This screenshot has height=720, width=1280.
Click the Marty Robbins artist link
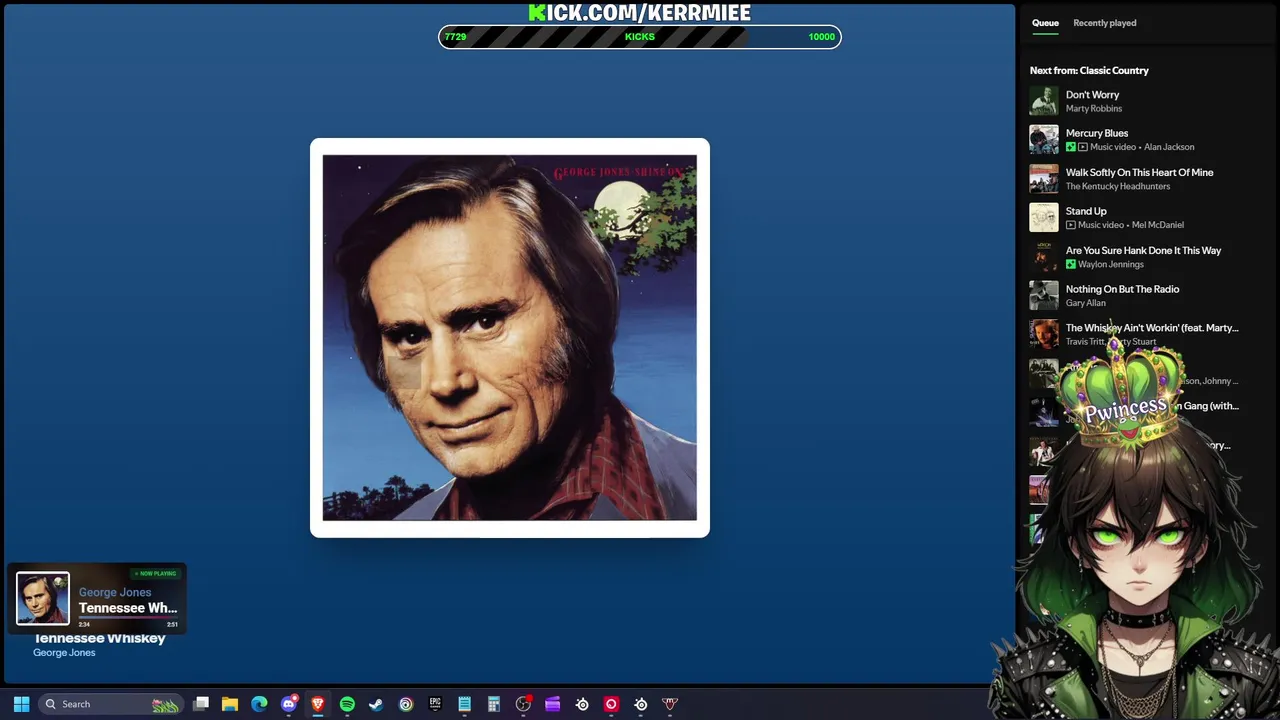(x=1093, y=108)
